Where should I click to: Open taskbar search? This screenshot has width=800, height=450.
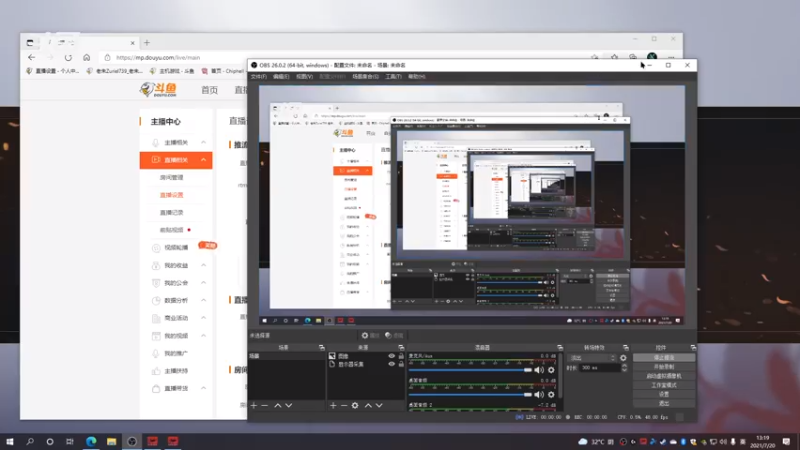(x=30, y=441)
